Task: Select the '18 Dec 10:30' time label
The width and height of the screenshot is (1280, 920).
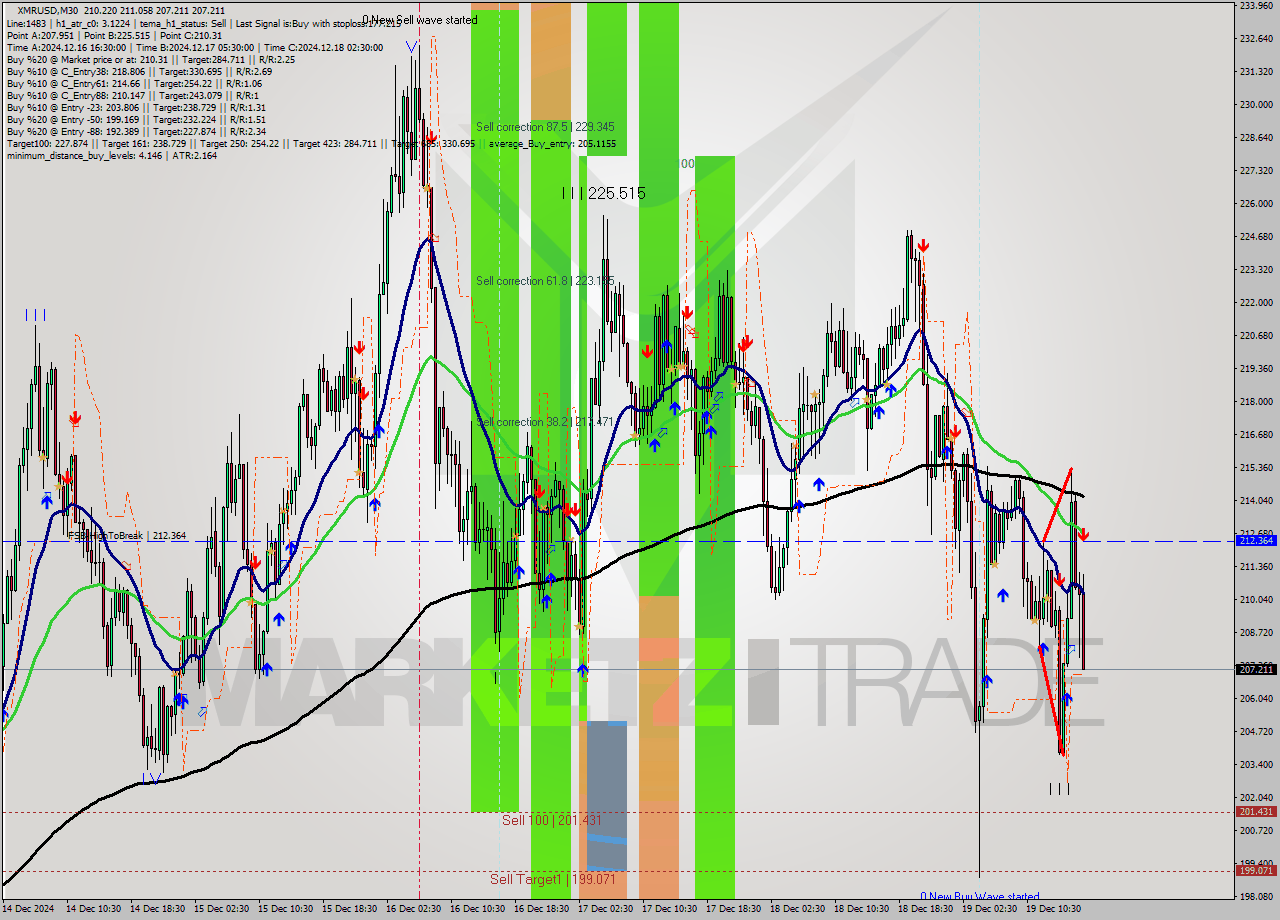Action: [x=862, y=909]
